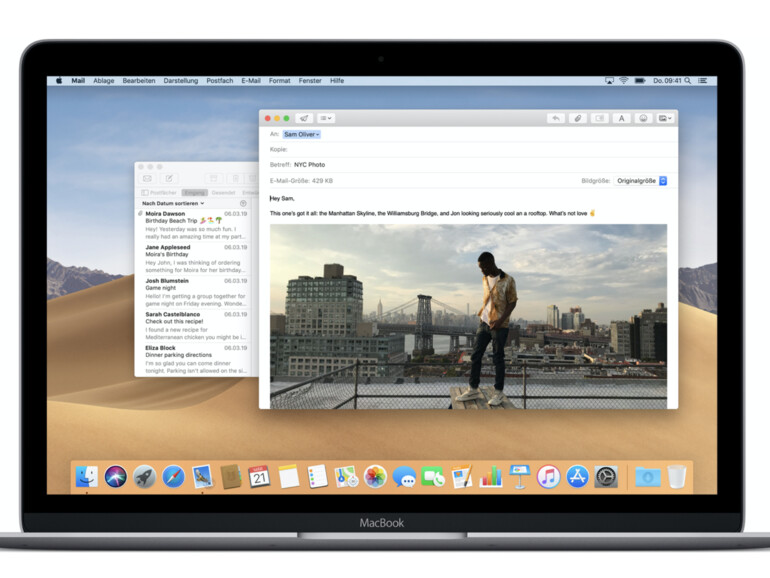Open Numbers chart icon in dock
The image size is (770, 578).
coord(491,476)
